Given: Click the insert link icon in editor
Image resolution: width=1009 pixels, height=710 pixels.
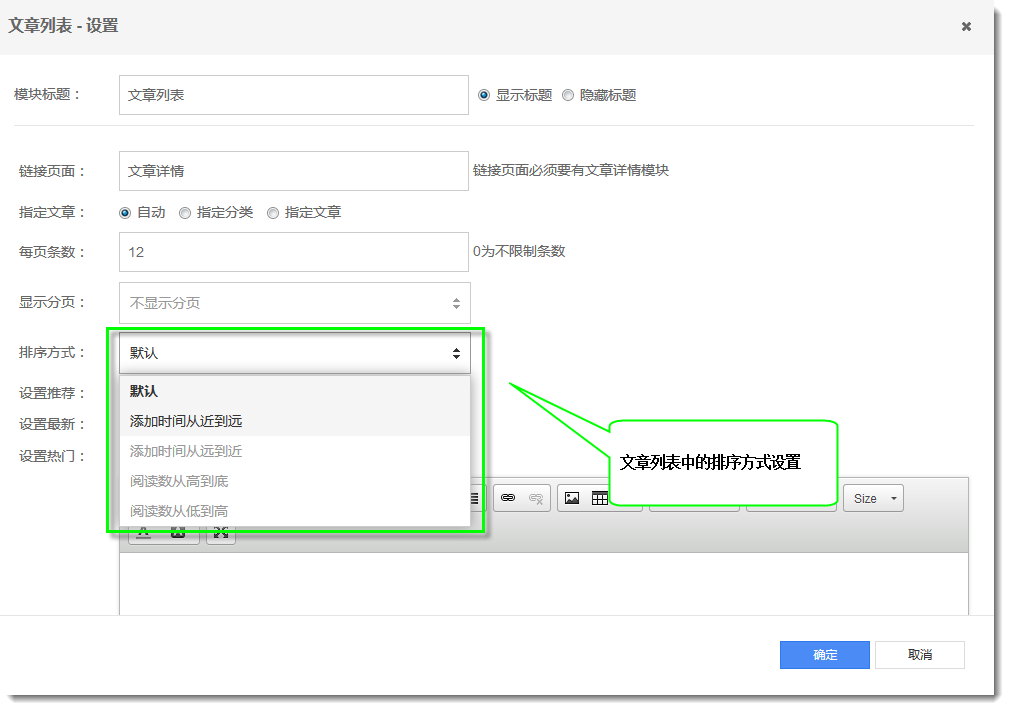Looking at the screenshot, I should pos(508,498).
